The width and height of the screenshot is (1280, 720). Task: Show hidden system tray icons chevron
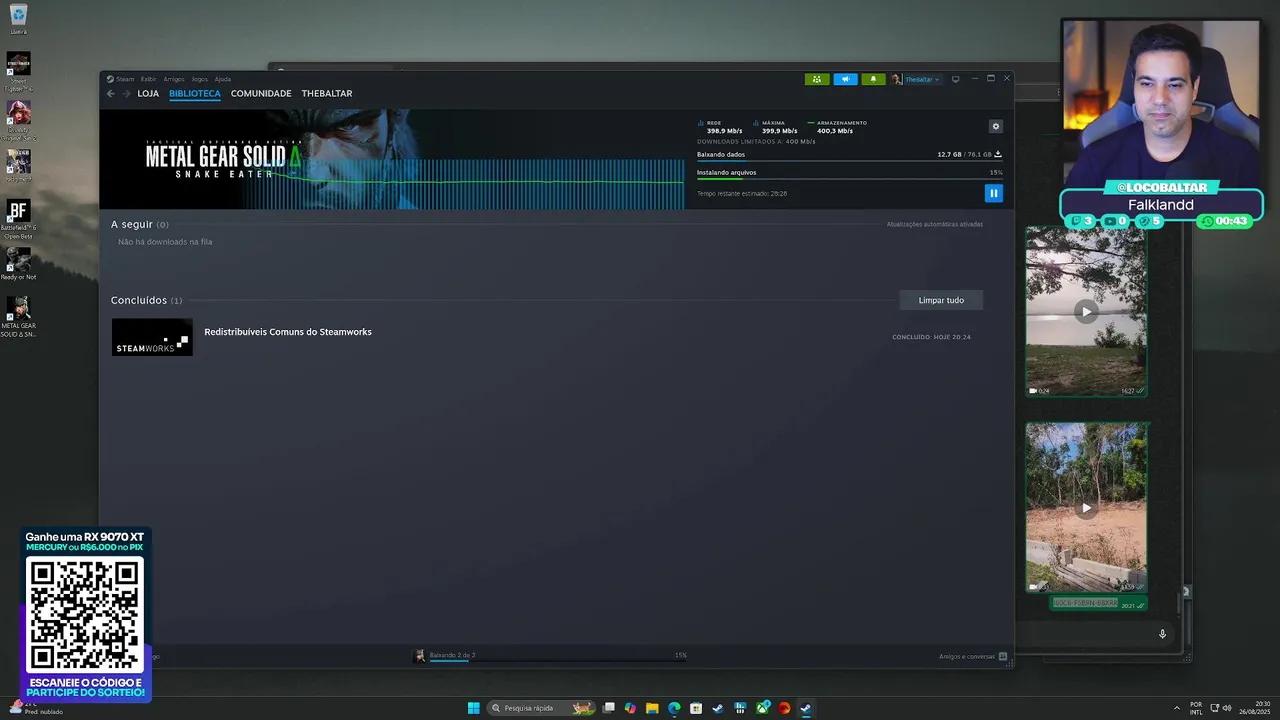pyautogui.click(x=1176, y=708)
